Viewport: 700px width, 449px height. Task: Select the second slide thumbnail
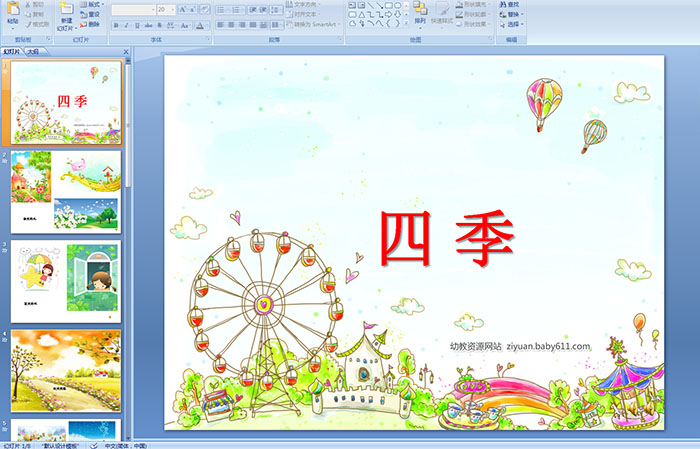coord(65,191)
